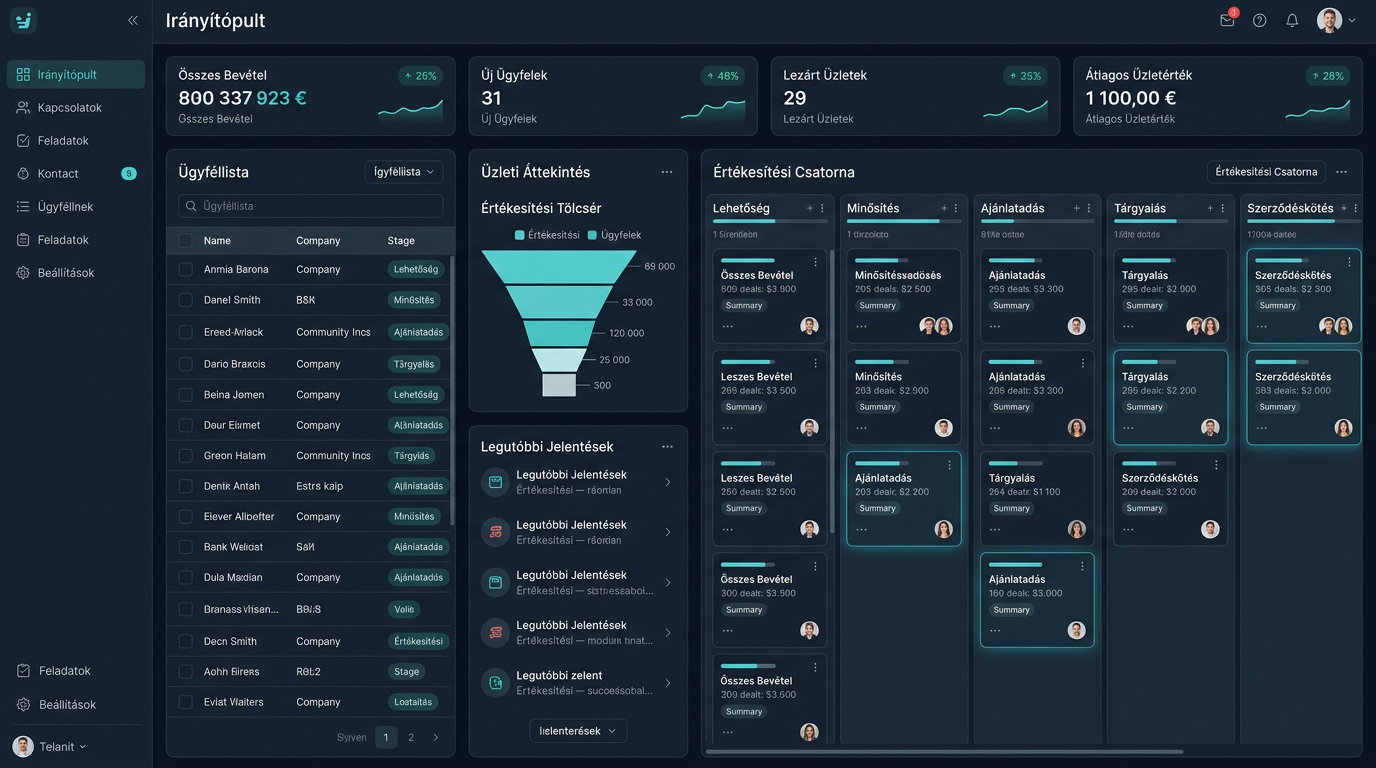
Task: Expand the Legutóbbi zelent report chevron
Action: [x=668, y=683]
